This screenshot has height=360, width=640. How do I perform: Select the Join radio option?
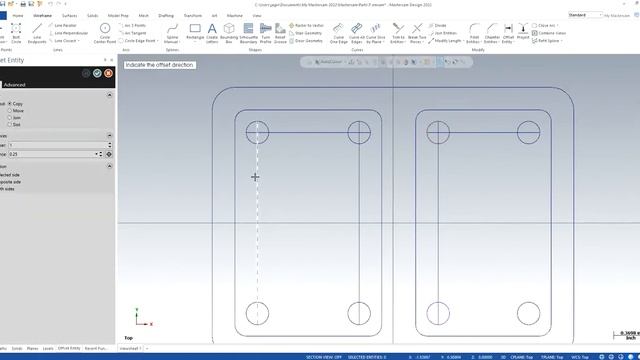click(10, 118)
